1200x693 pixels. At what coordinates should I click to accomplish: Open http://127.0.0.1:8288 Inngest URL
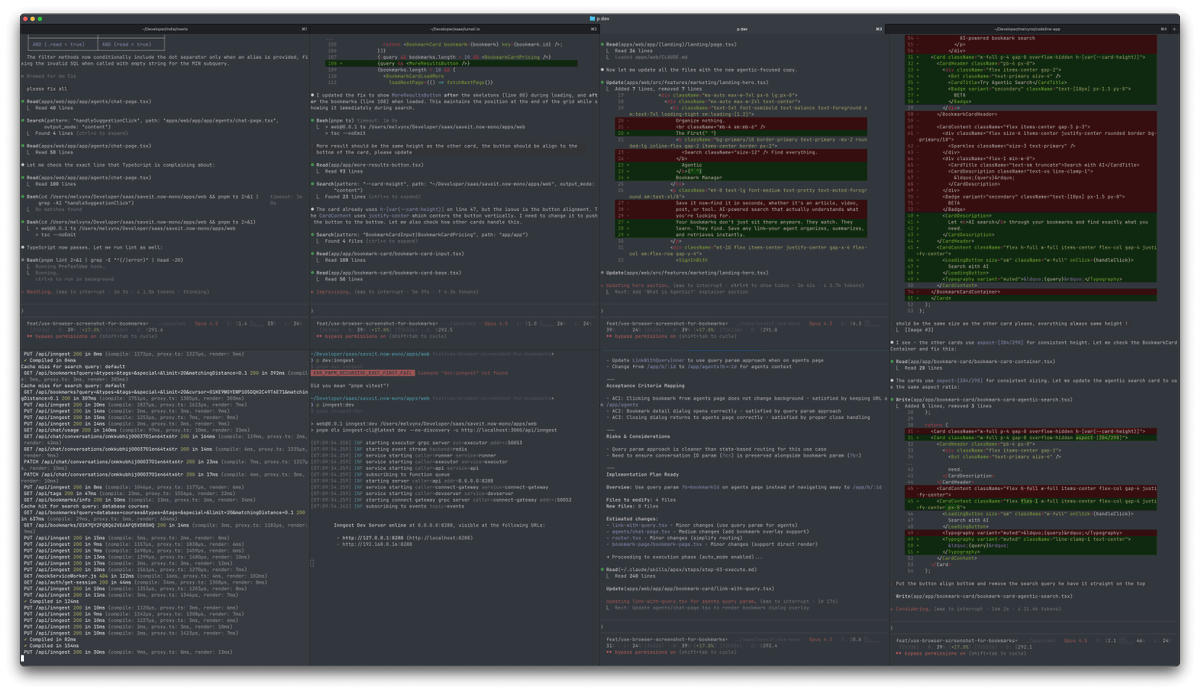click(371, 537)
